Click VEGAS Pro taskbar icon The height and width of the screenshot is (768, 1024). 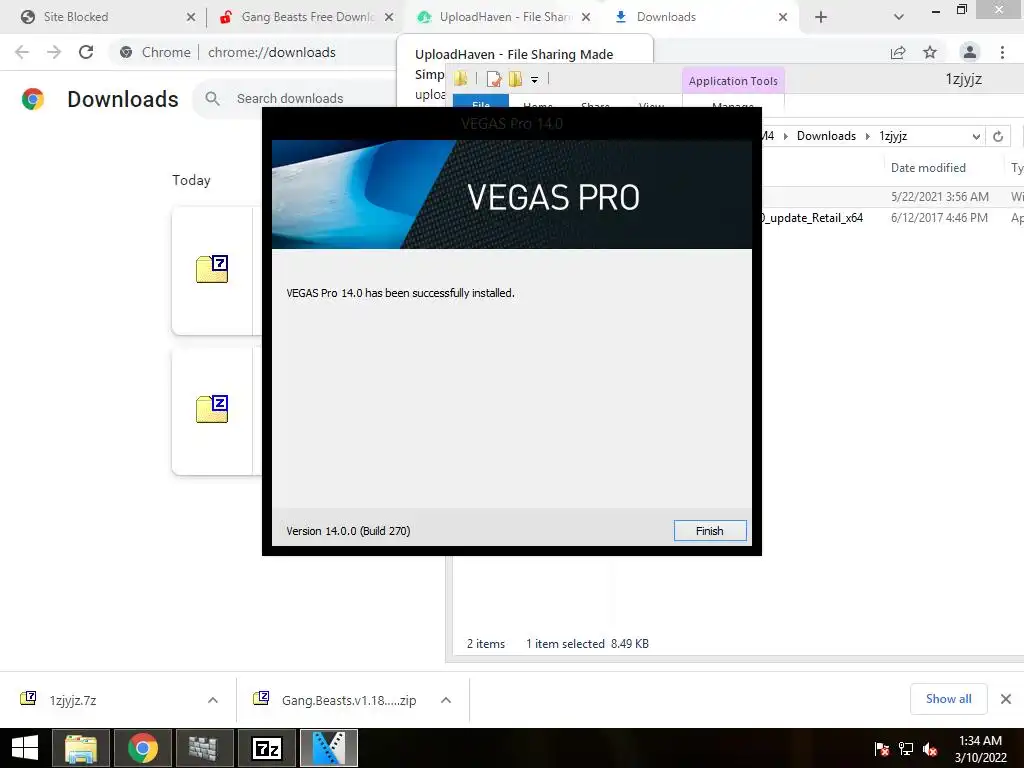328,748
